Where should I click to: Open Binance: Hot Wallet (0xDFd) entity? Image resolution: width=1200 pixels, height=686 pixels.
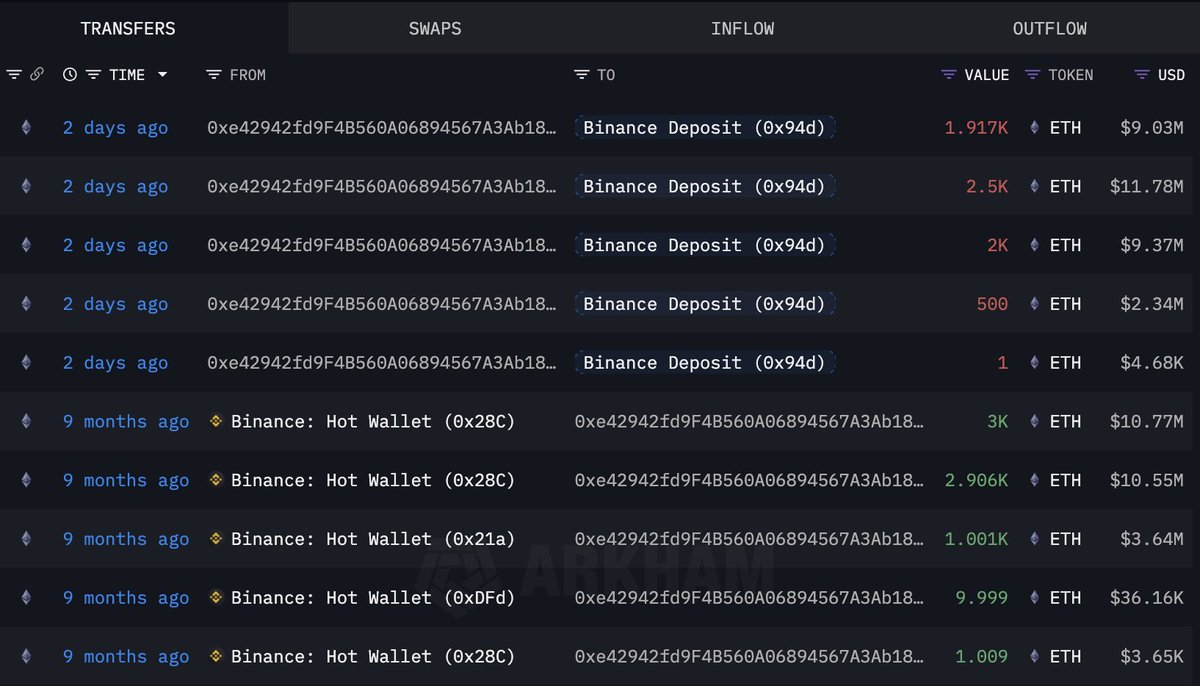(373, 597)
